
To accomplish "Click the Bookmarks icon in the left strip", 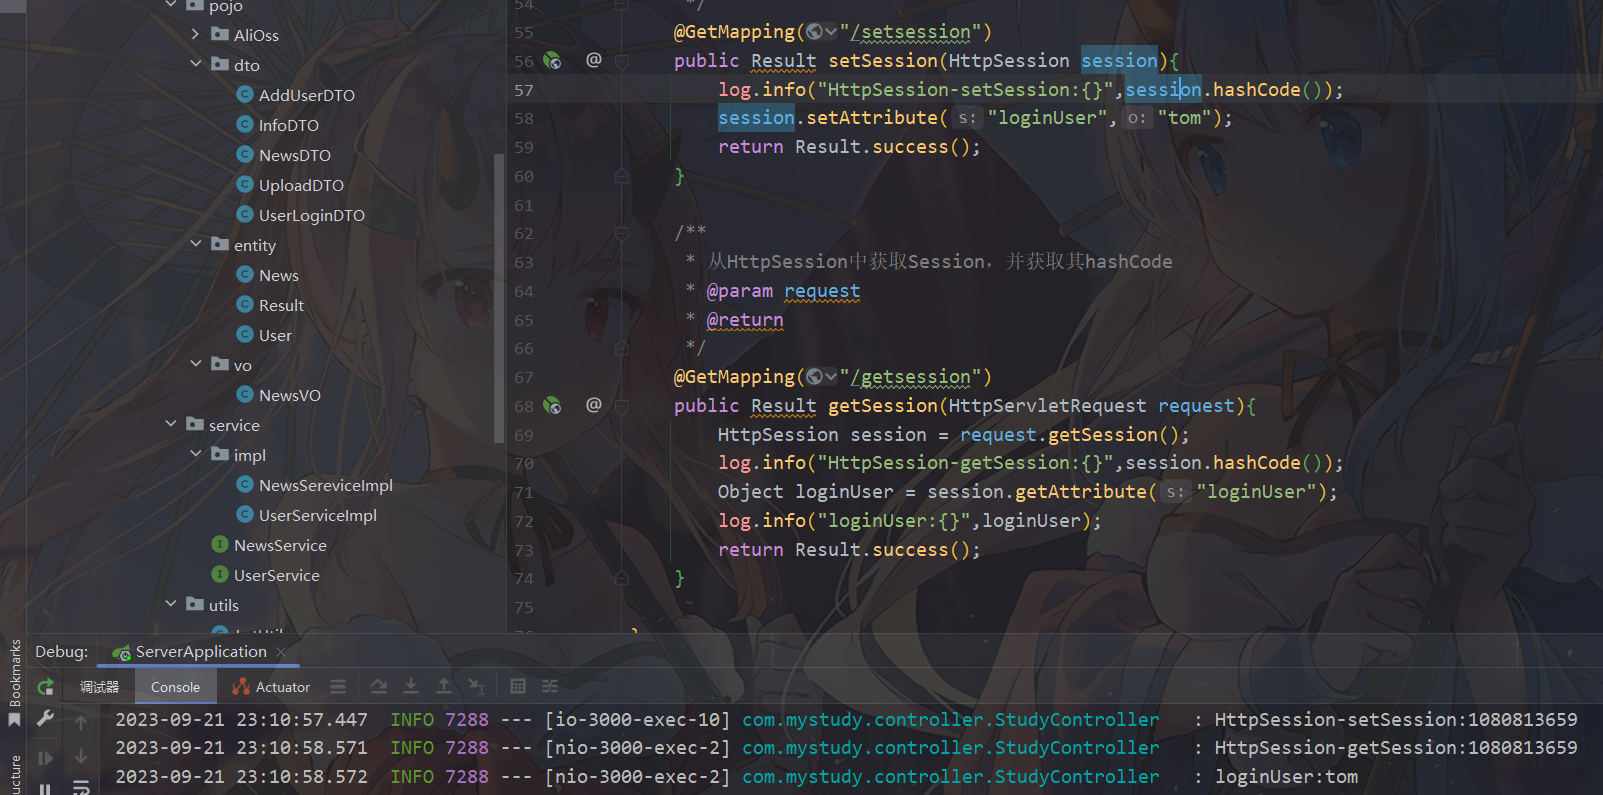I will pyautogui.click(x=14, y=720).
